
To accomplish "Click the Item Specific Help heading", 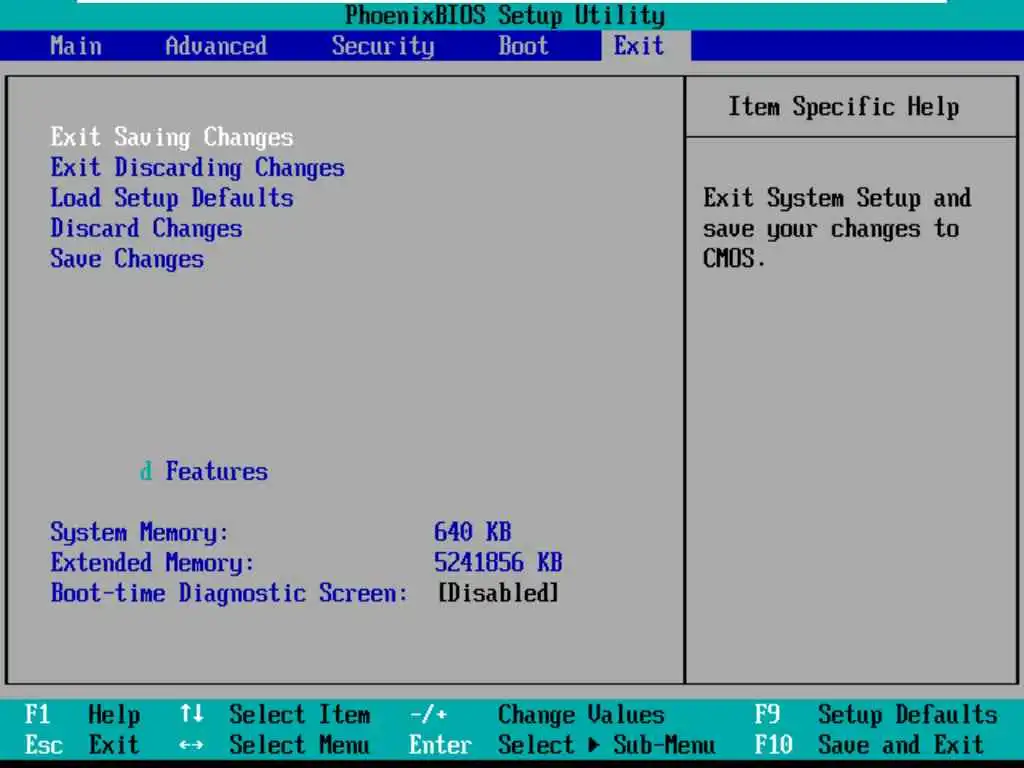I will 844,106.
